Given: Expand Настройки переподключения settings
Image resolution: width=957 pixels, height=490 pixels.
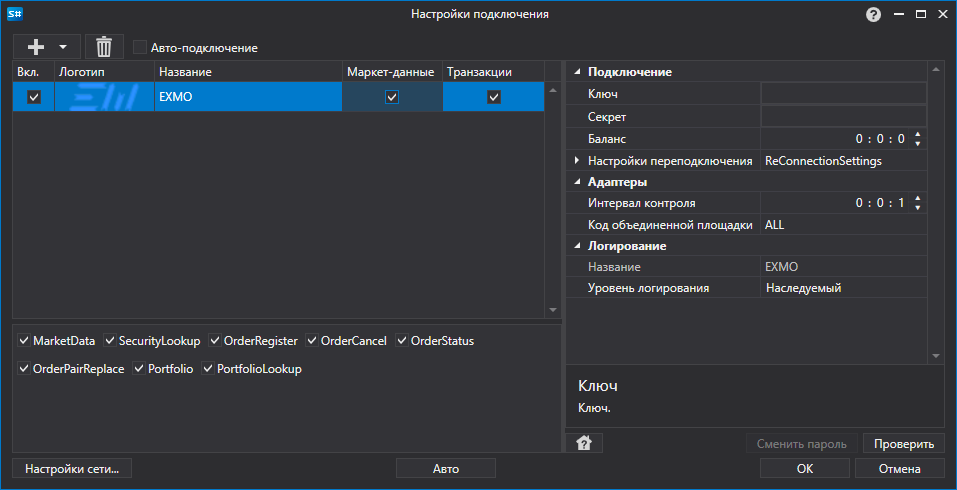Looking at the screenshot, I should 577,161.
